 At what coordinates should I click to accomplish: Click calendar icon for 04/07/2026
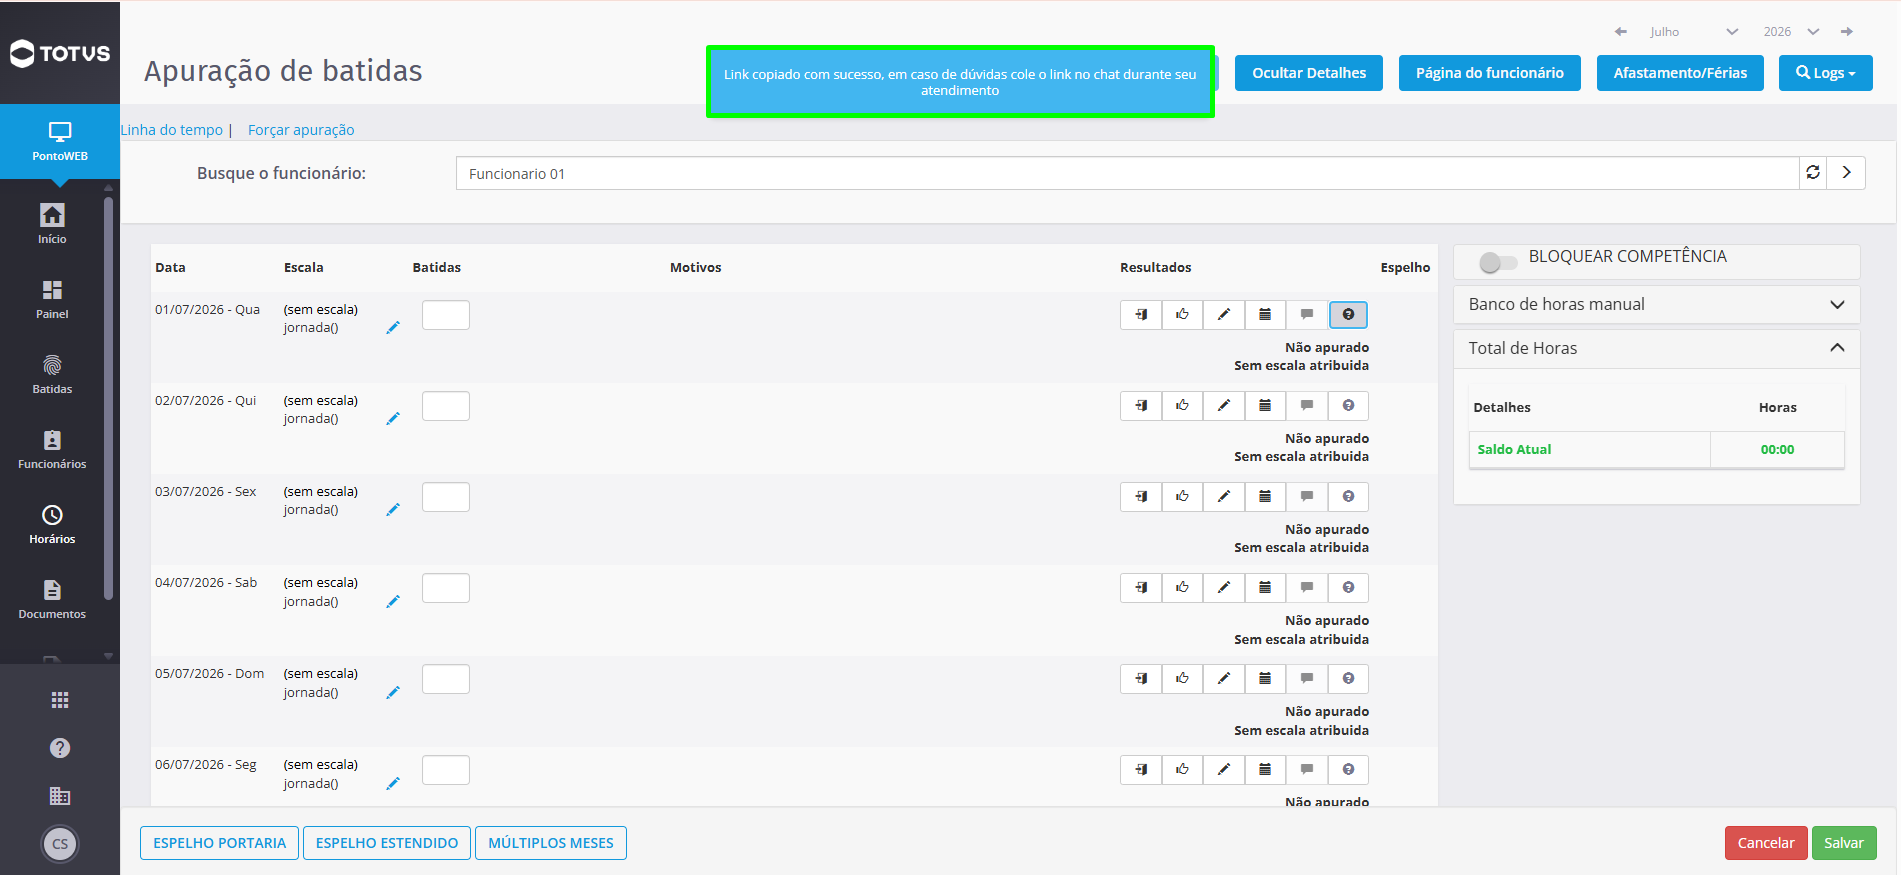[x=1265, y=588]
